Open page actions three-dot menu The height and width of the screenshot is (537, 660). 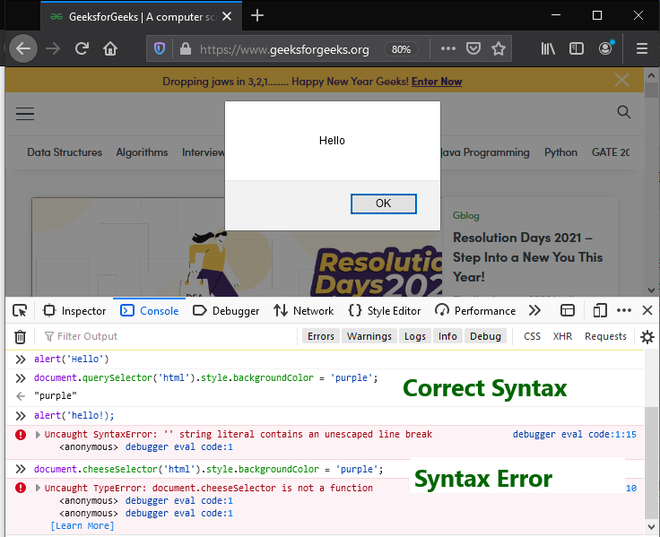pos(448,49)
